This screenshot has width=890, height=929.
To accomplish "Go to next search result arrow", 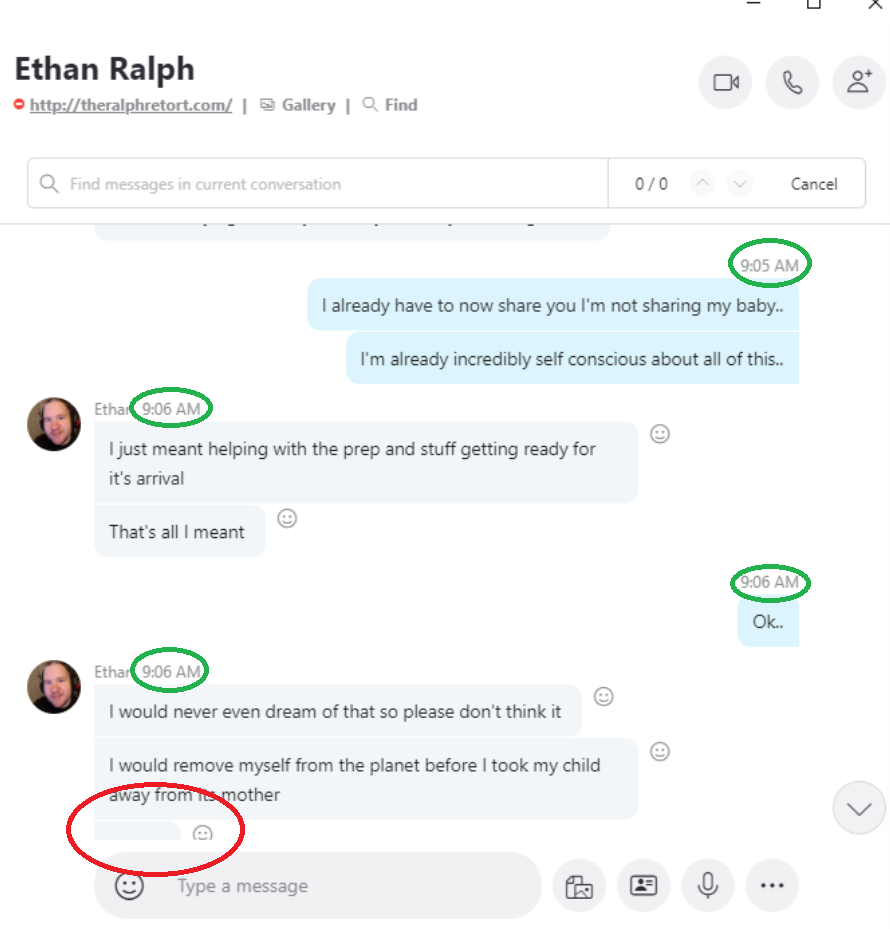I will pyautogui.click(x=740, y=184).
